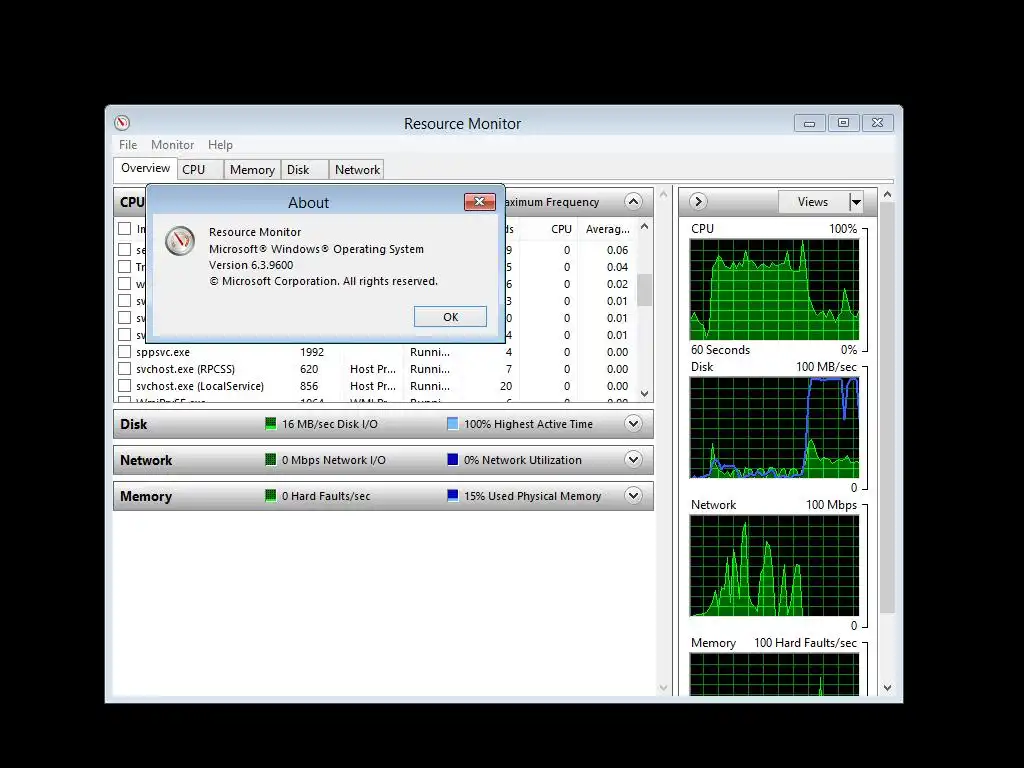Viewport: 1024px width, 768px height.
Task: Click graphs pane scroll down arrow
Action: (887, 688)
